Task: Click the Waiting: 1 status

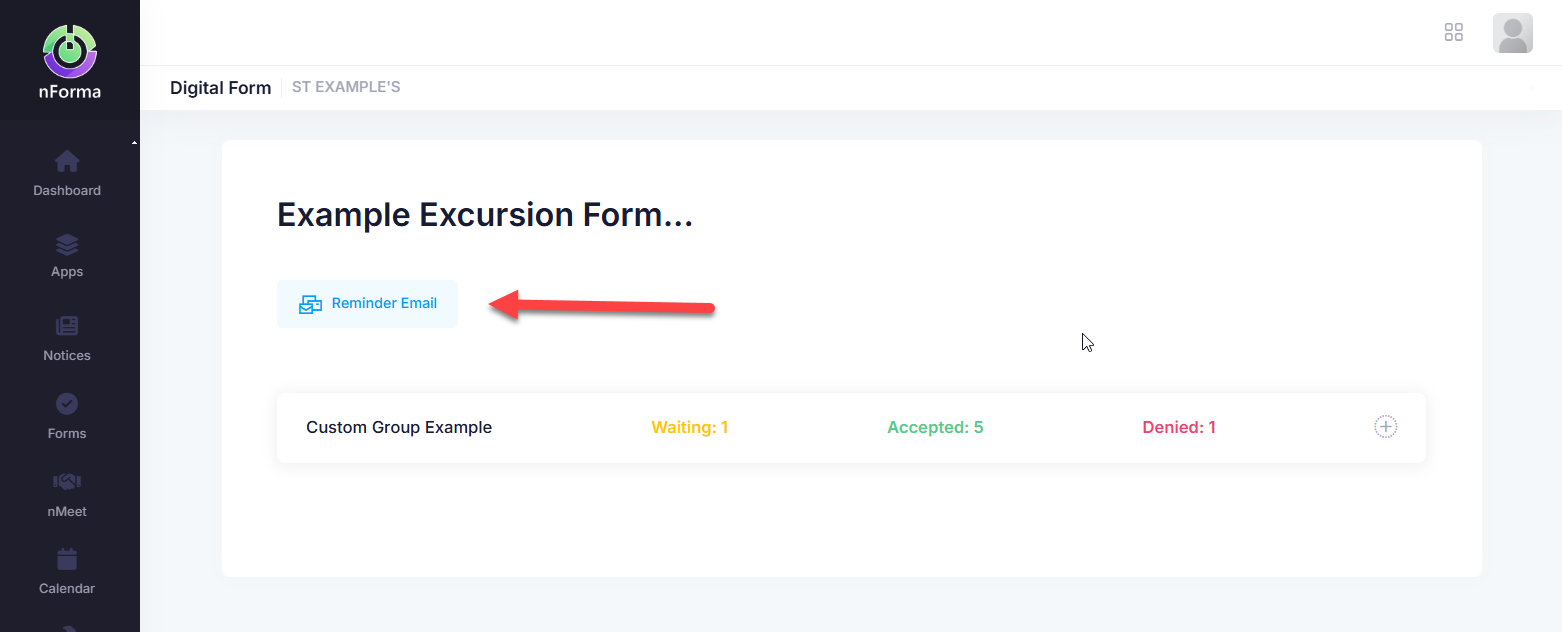Action: 690,427
